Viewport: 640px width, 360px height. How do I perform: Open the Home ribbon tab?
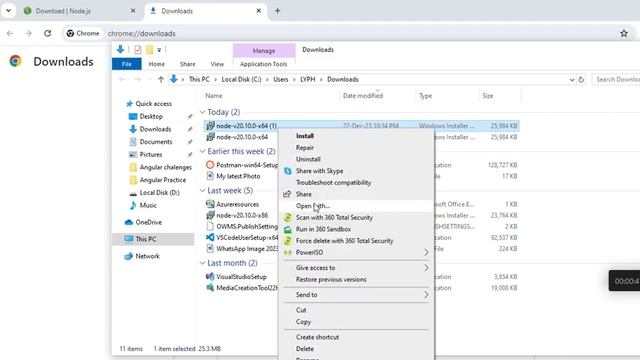point(157,64)
